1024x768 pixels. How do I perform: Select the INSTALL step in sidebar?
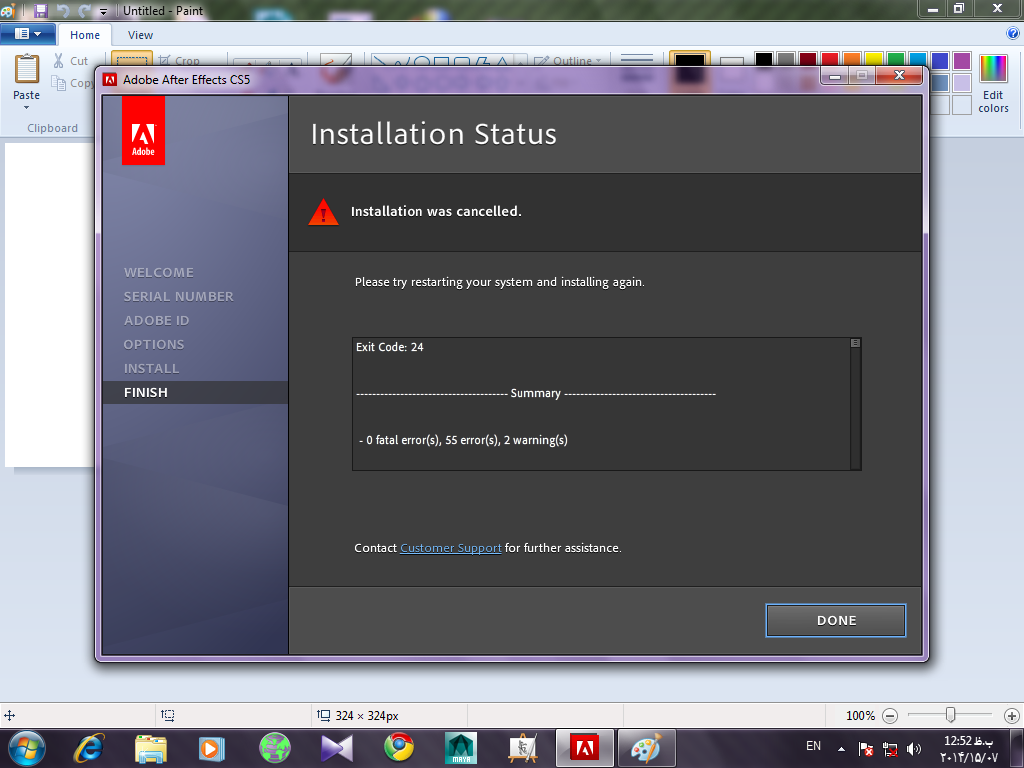pyautogui.click(x=151, y=368)
